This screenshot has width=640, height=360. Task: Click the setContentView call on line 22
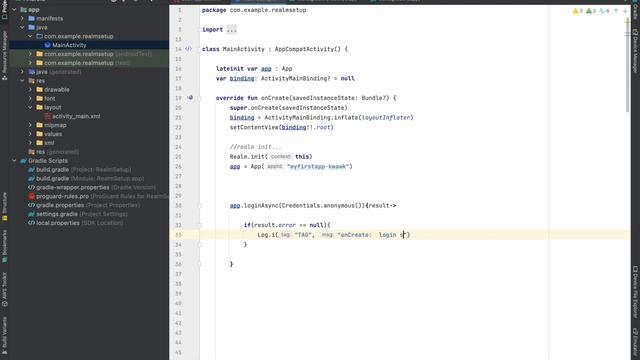click(x=282, y=127)
